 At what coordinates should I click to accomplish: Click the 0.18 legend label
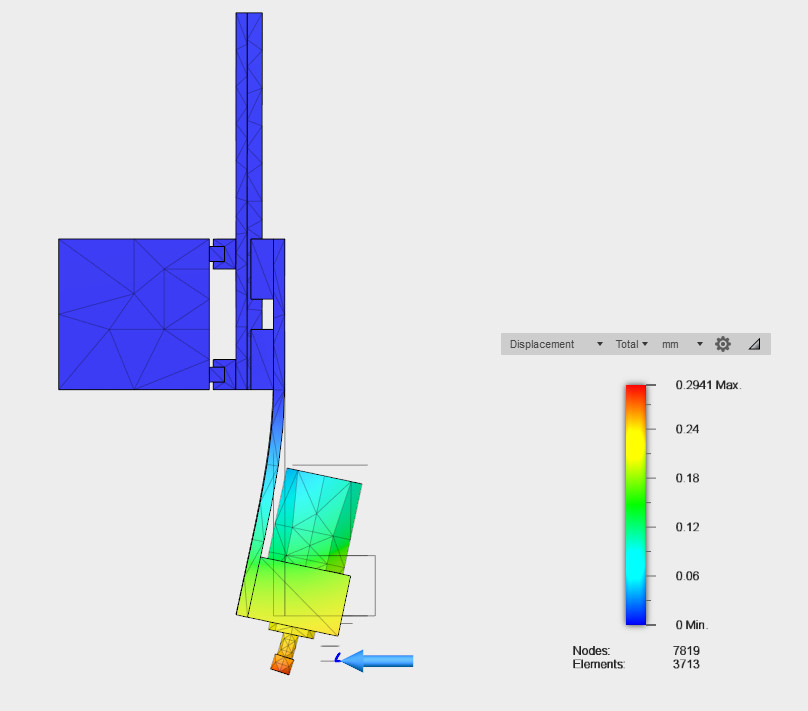(x=687, y=478)
